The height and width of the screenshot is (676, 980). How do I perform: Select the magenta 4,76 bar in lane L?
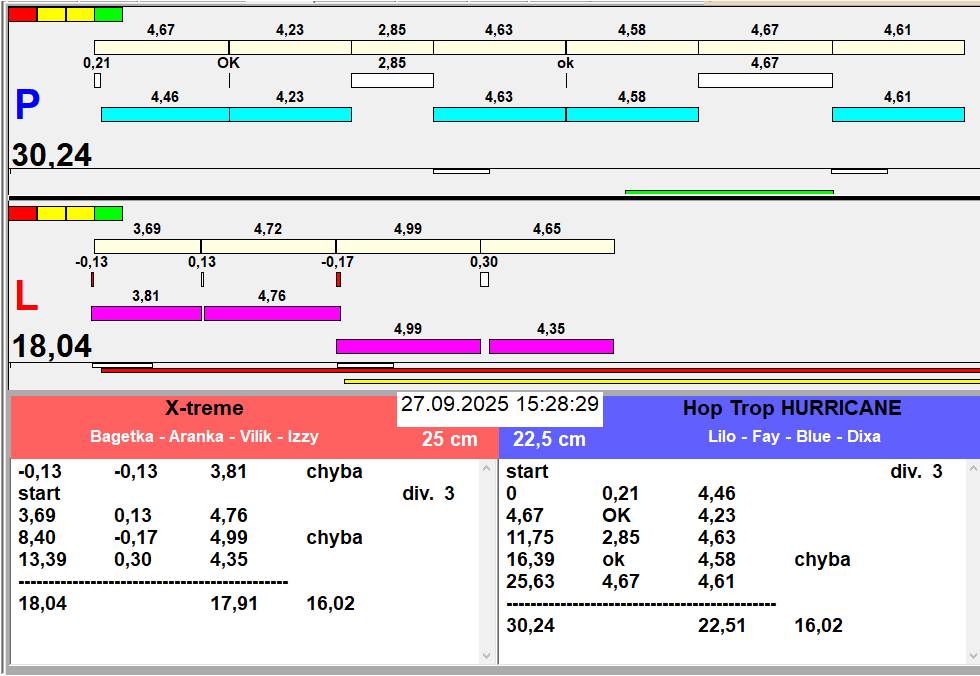pos(272,314)
